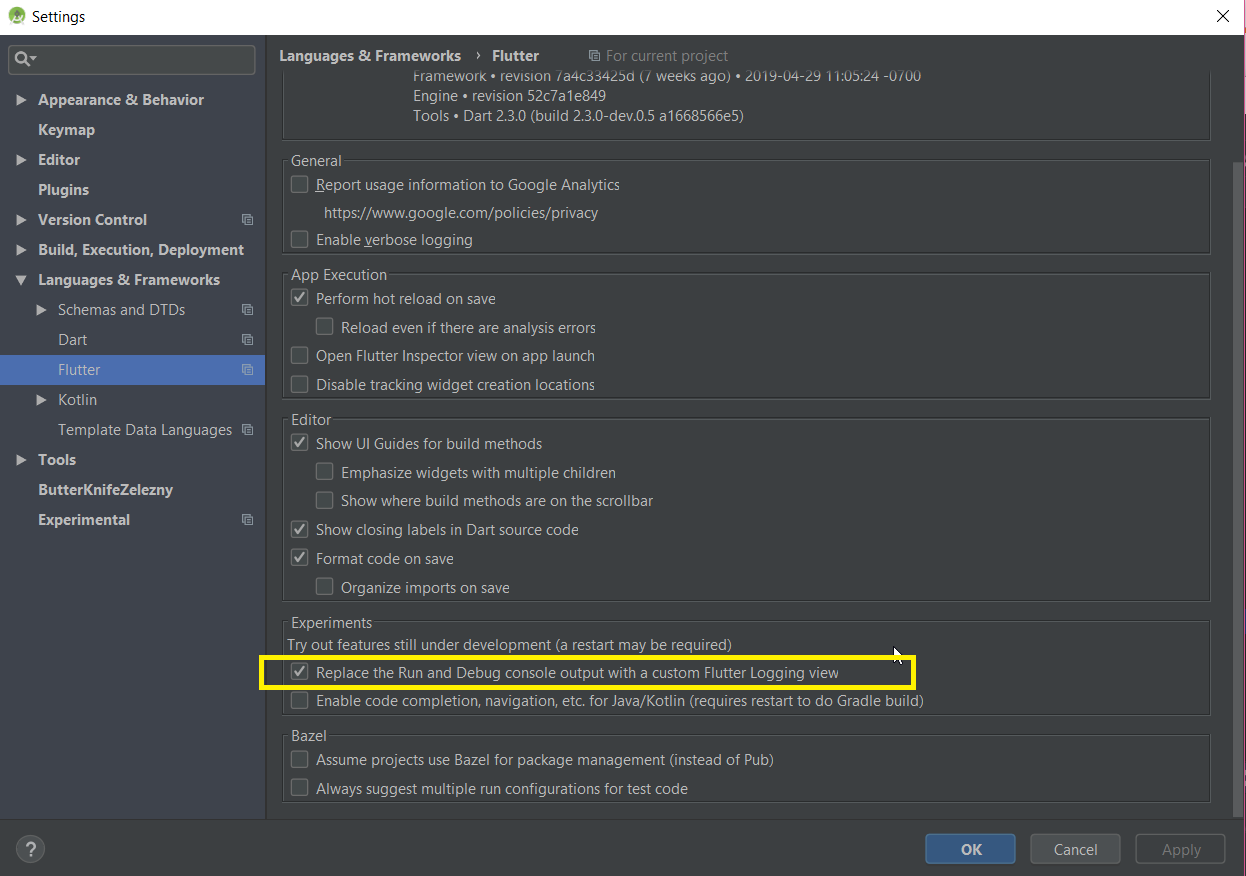Screen dimensions: 1246x876
Task: Click project-level icon beside Schemas and DTDs
Action: pos(248,310)
